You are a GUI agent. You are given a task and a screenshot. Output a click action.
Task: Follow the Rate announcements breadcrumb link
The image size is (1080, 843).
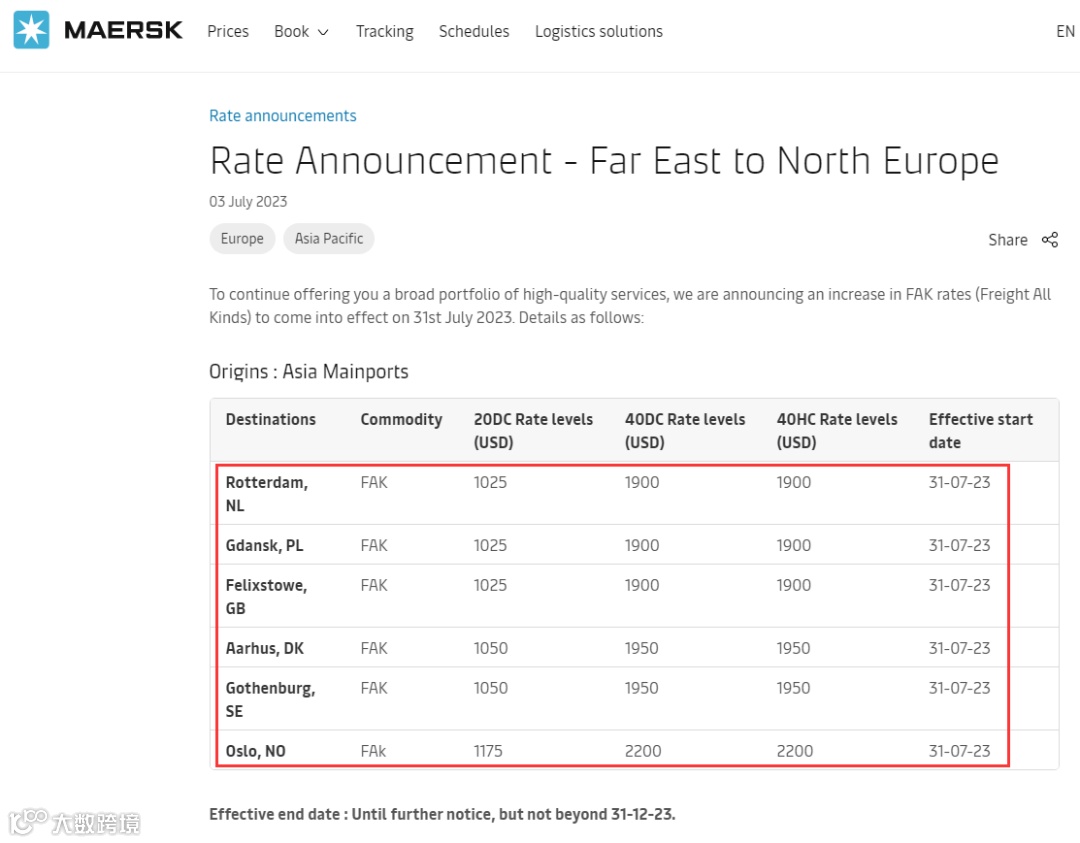tap(282, 116)
